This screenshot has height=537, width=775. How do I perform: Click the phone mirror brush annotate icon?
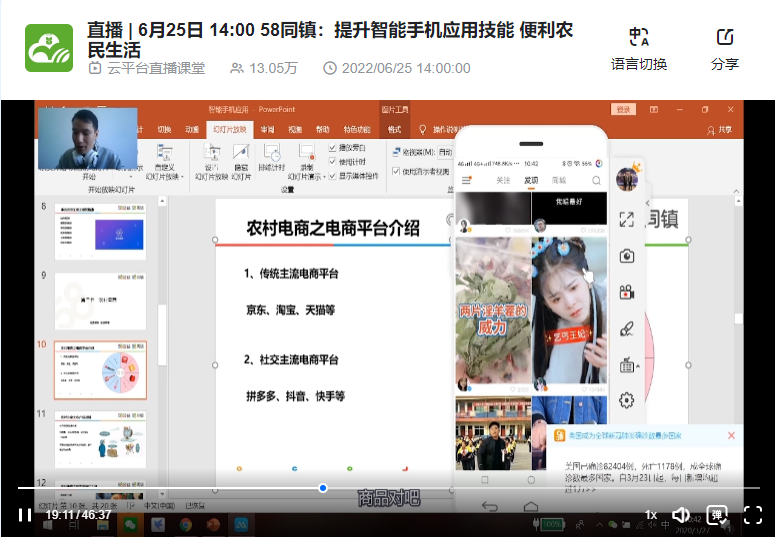627,329
